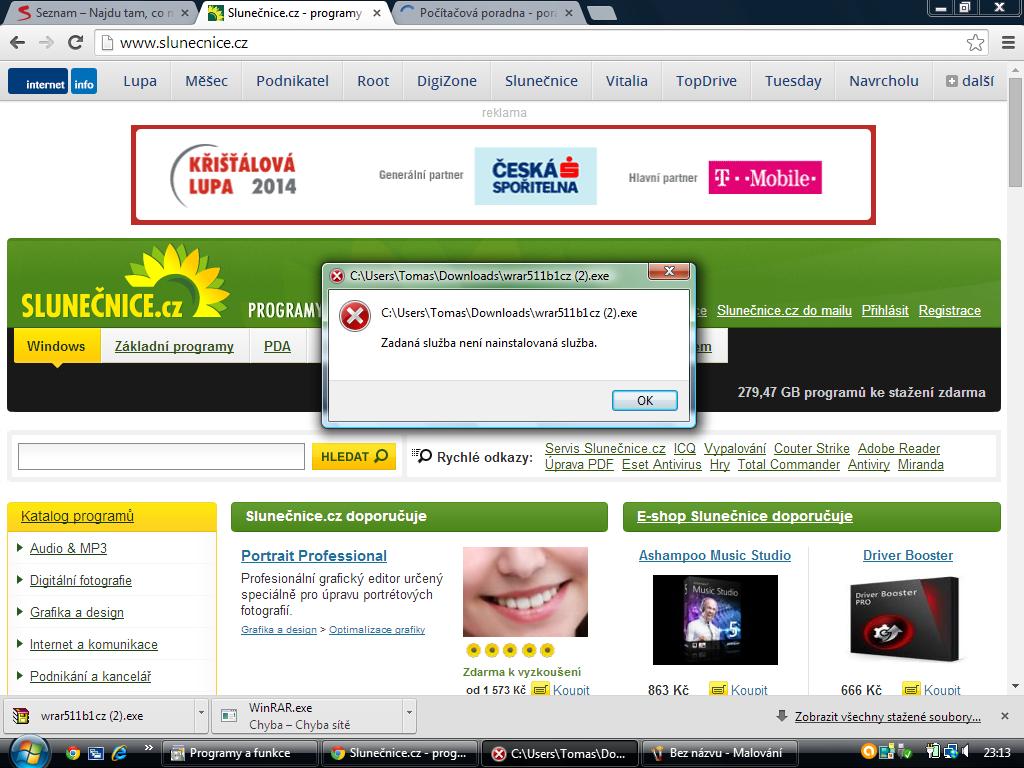Click the page vertical scrollbar thumb

[1015, 134]
